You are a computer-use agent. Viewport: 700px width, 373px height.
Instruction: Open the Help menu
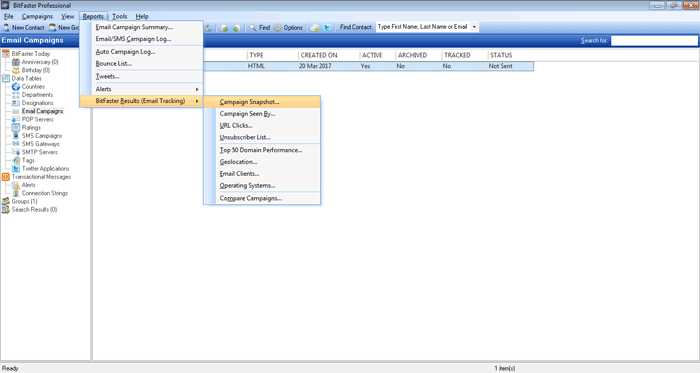(x=142, y=17)
